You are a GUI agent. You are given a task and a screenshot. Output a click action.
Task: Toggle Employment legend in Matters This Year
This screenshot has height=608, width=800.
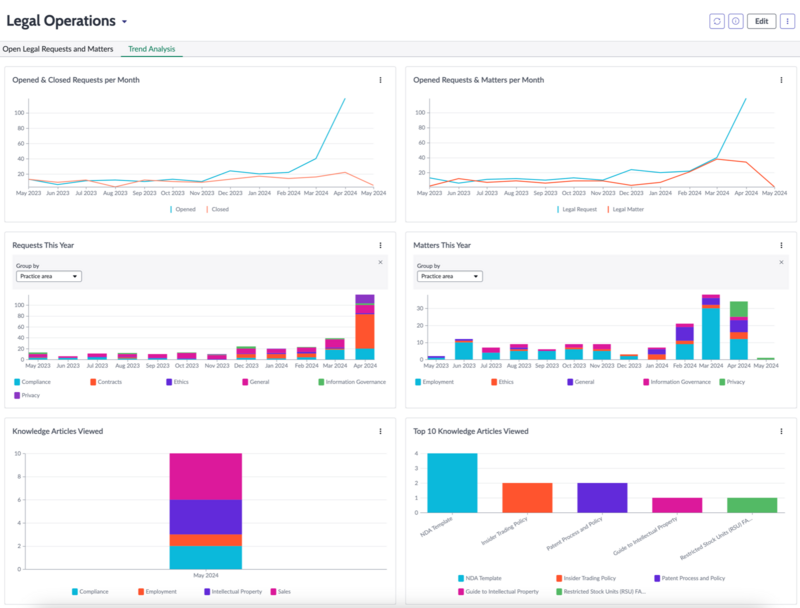coord(435,382)
